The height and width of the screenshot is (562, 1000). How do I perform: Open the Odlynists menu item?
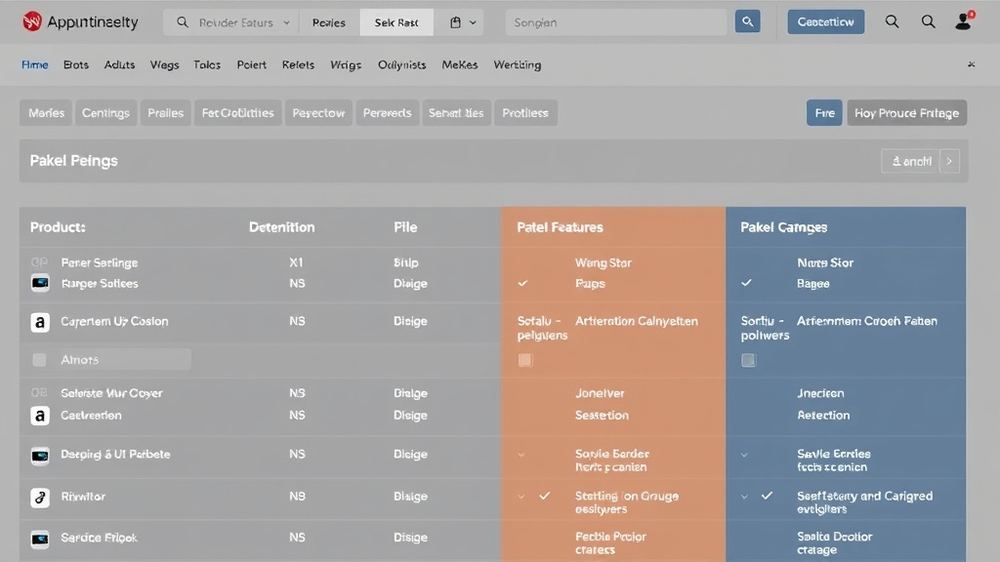(402, 65)
